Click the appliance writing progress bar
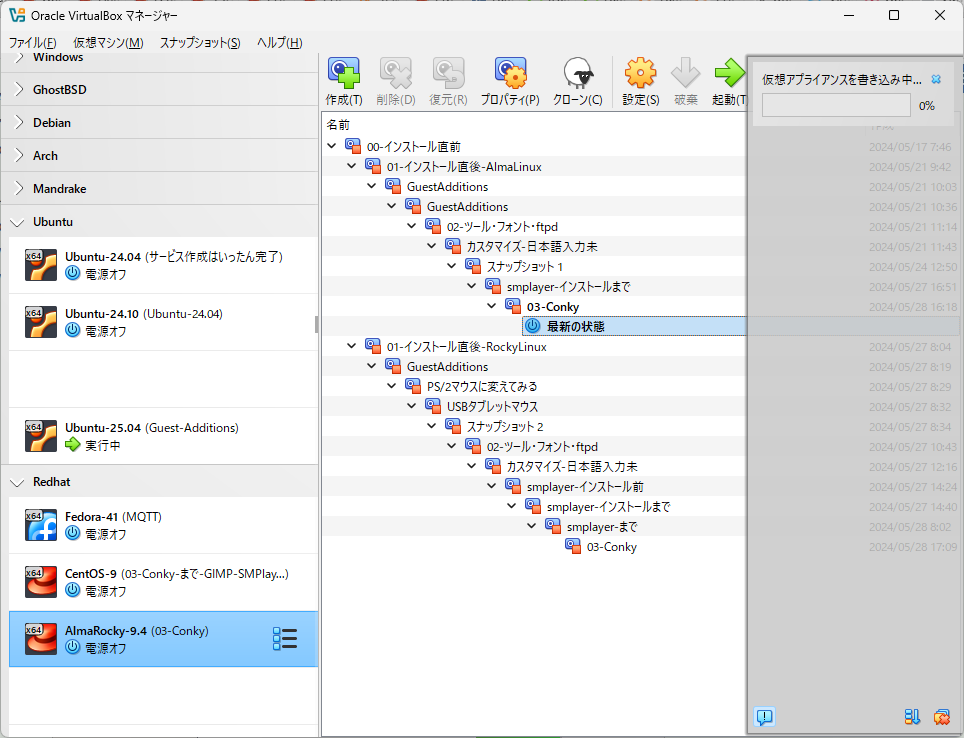 coord(836,105)
